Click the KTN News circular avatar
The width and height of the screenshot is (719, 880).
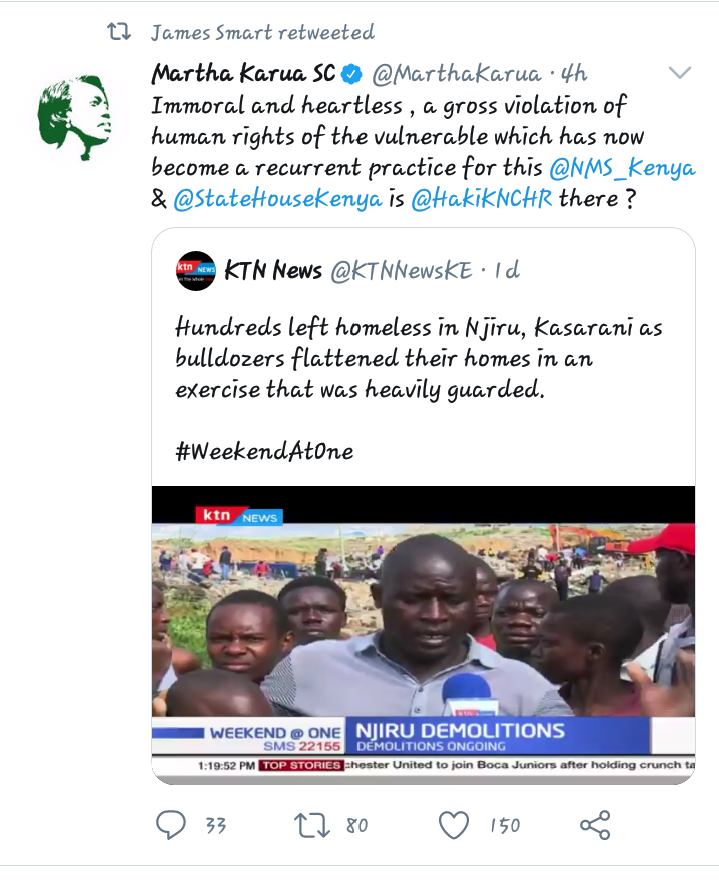tap(196, 271)
